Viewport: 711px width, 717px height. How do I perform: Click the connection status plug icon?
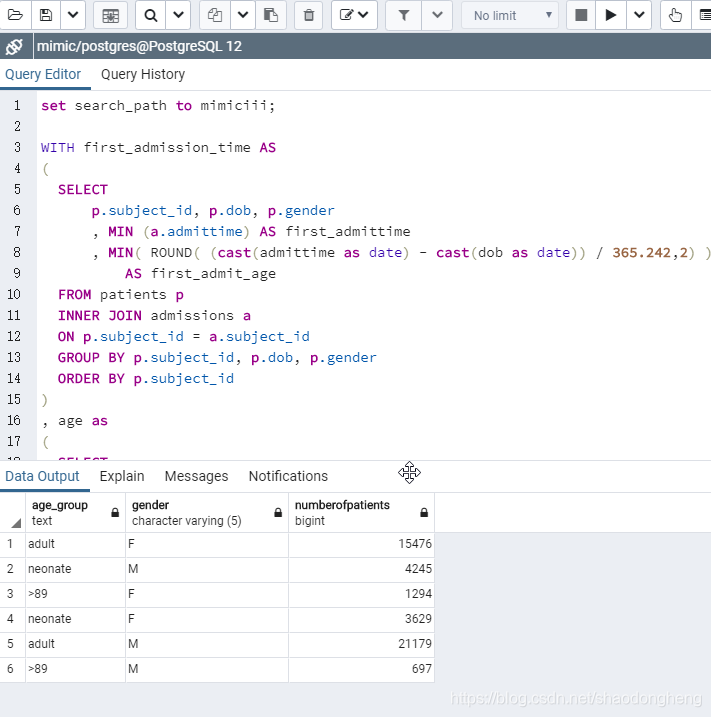(x=15, y=46)
